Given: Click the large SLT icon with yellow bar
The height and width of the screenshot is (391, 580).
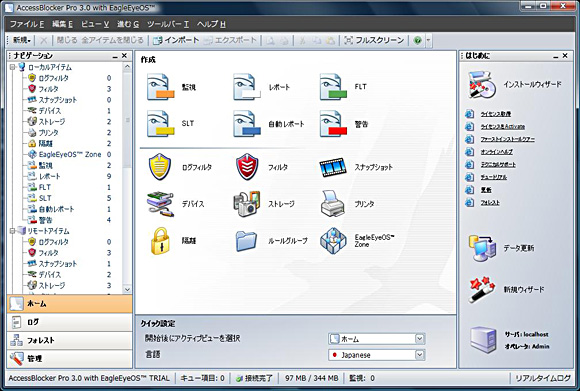Looking at the screenshot, I should point(161,124).
